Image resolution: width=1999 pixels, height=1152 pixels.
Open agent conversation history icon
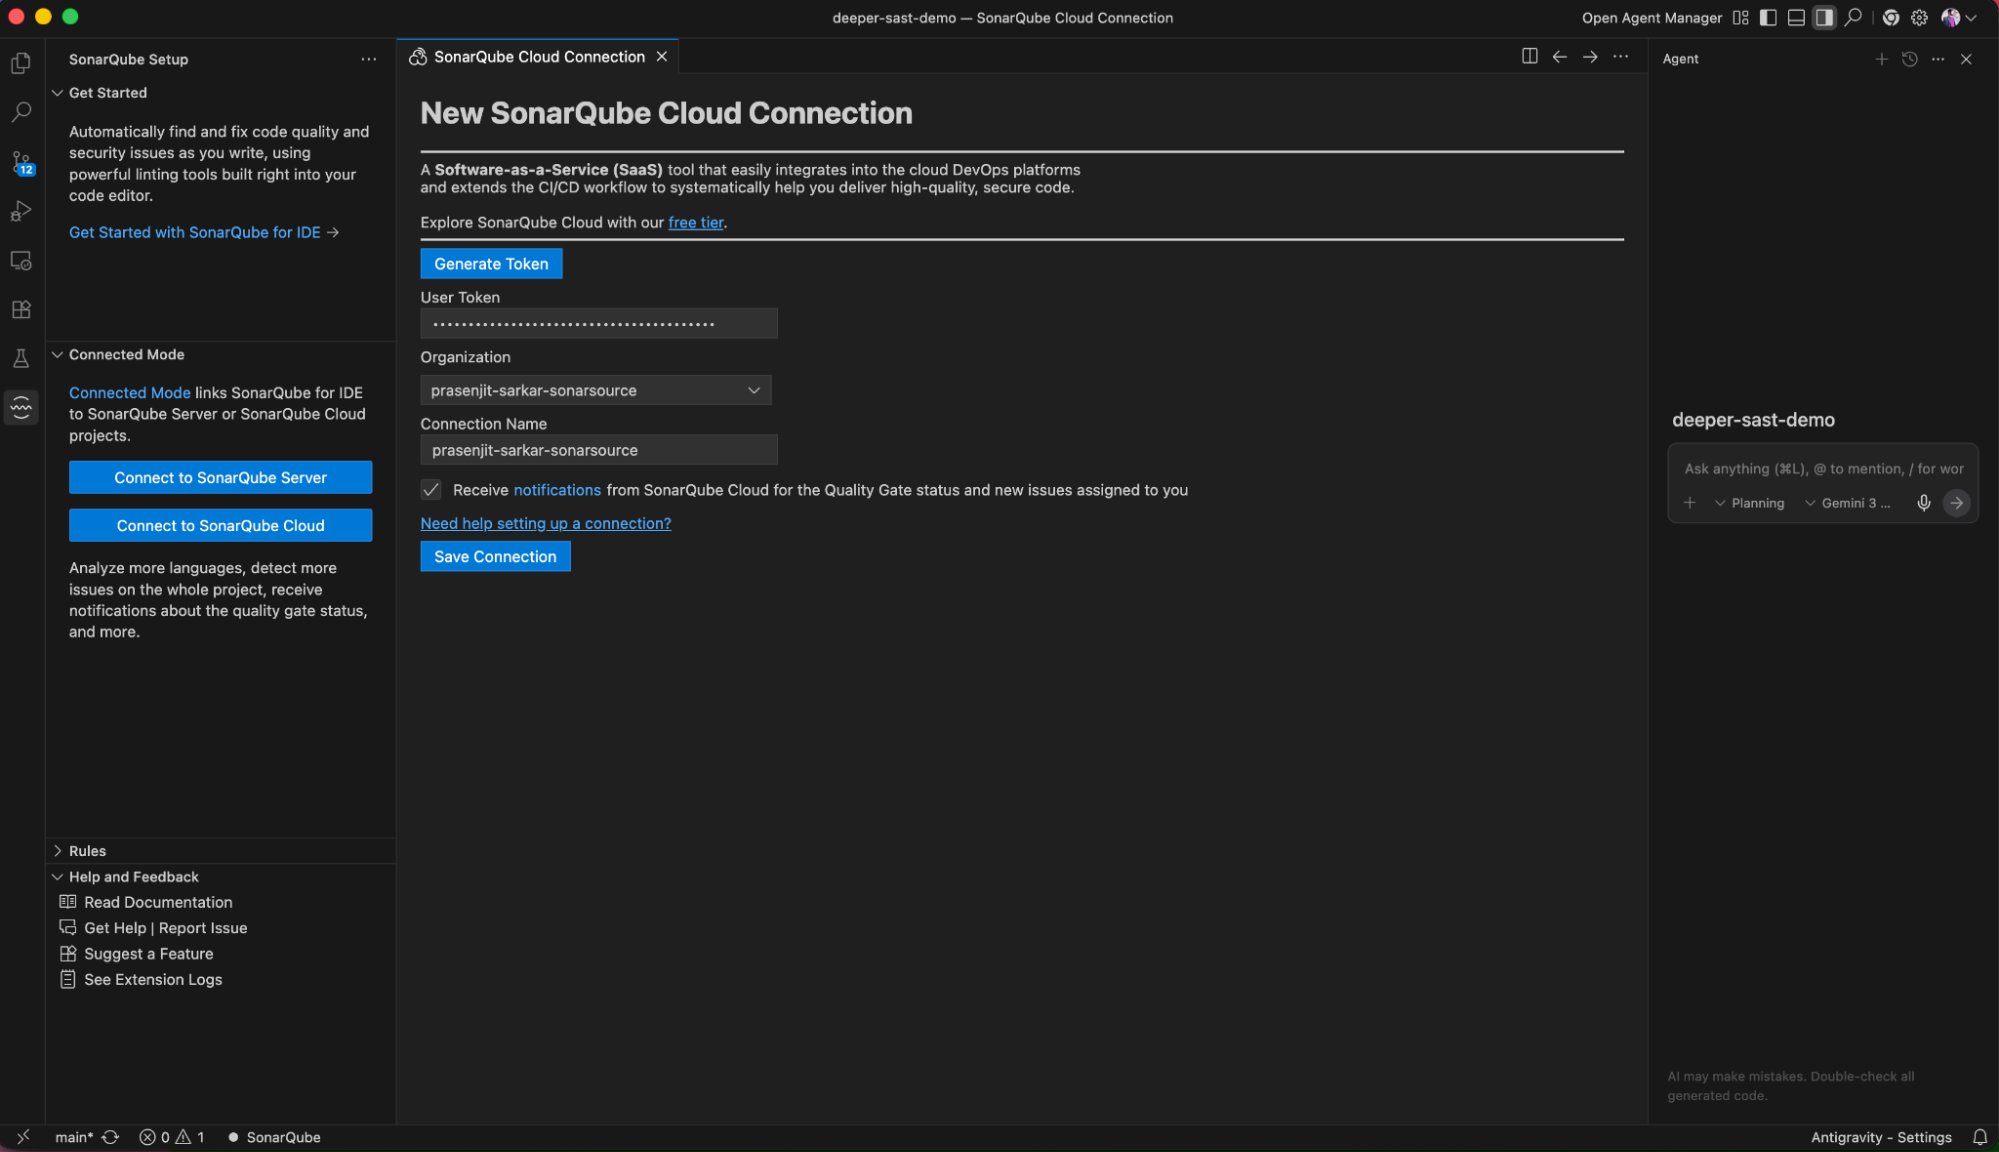(1909, 59)
